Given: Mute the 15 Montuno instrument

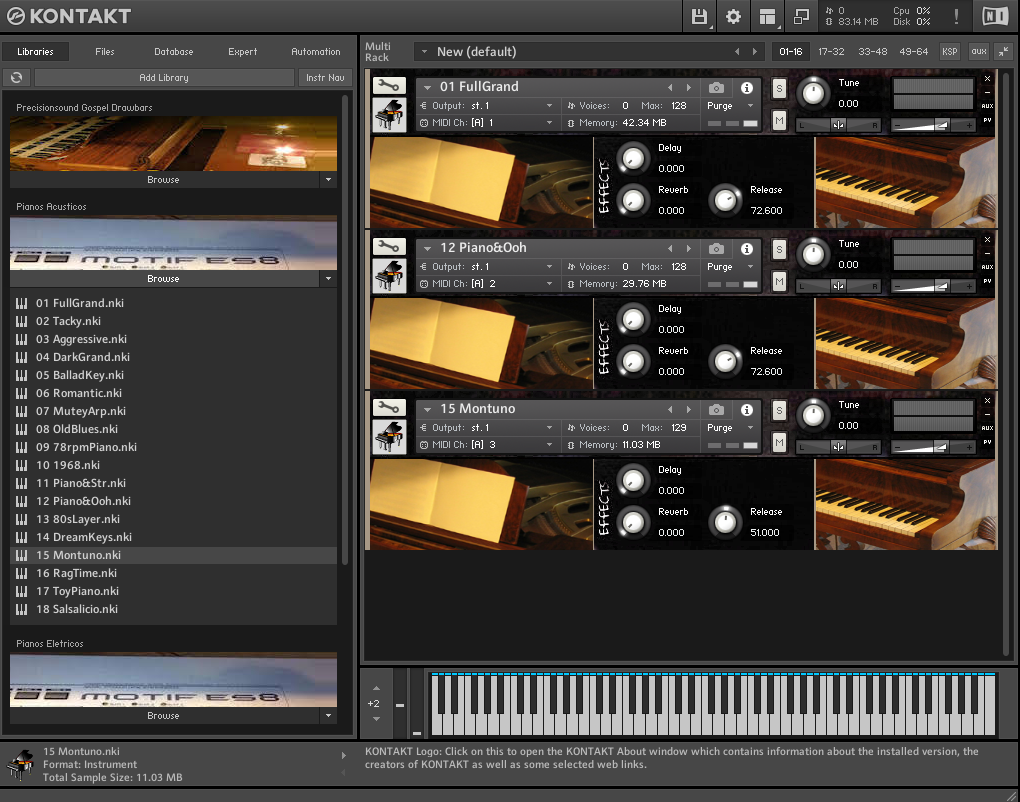Looking at the screenshot, I should tap(779, 442).
